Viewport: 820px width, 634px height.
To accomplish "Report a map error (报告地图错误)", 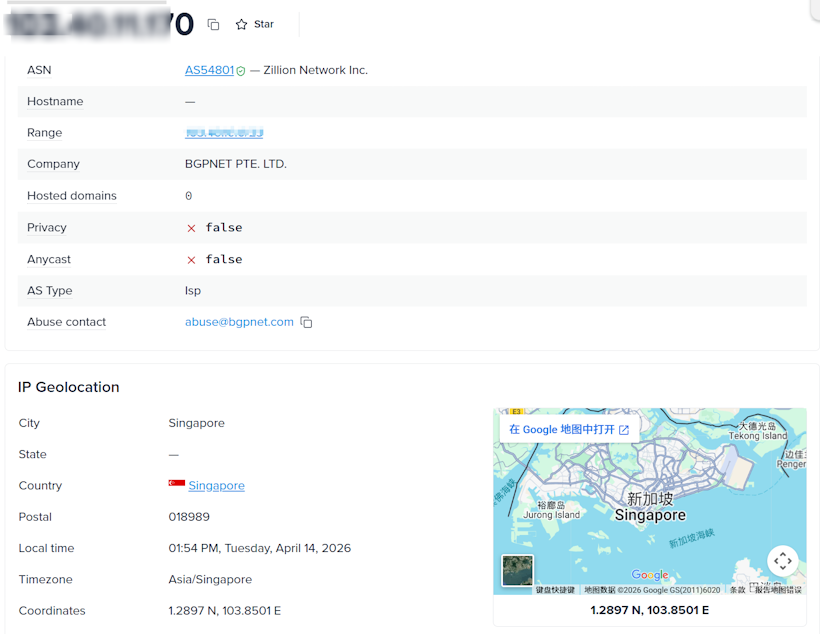I will pyautogui.click(x=778, y=590).
